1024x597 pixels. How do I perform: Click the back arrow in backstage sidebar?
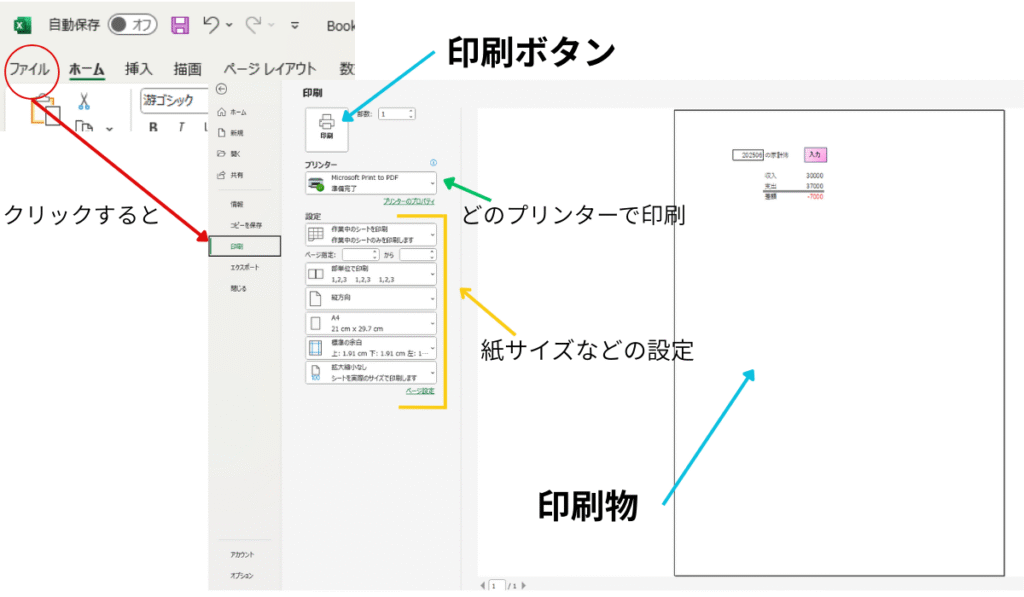[x=221, y=89]
